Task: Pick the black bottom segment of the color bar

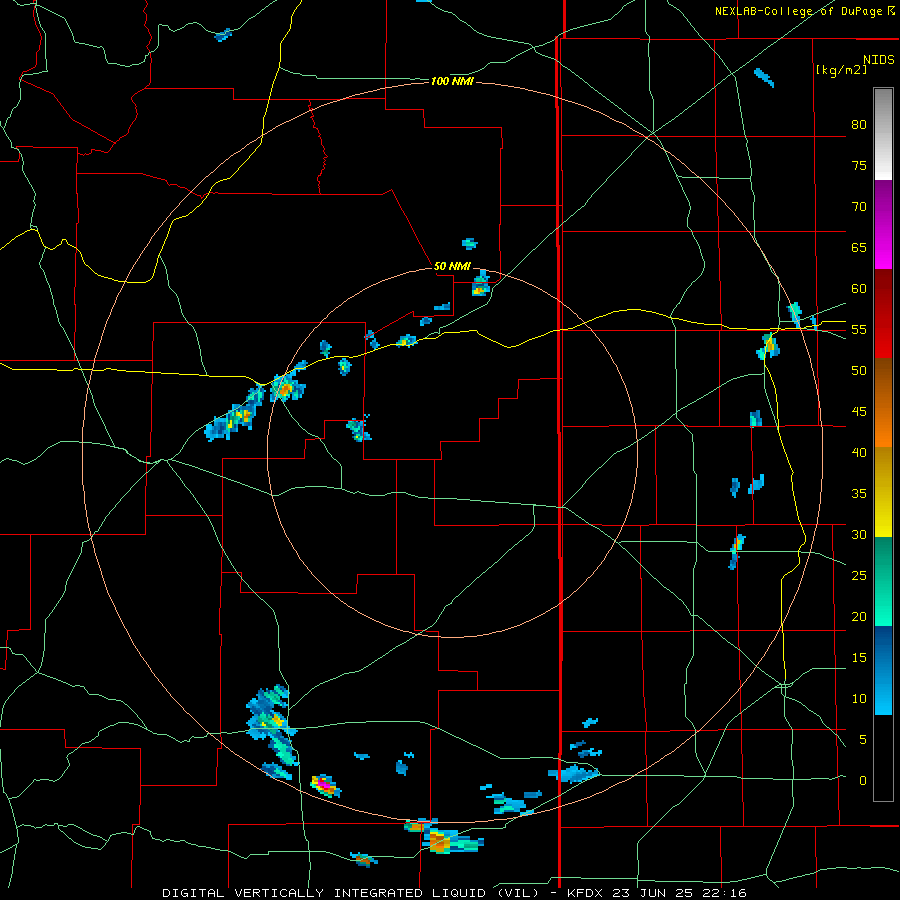Action: pyautogui.click(x=883, y=758)
